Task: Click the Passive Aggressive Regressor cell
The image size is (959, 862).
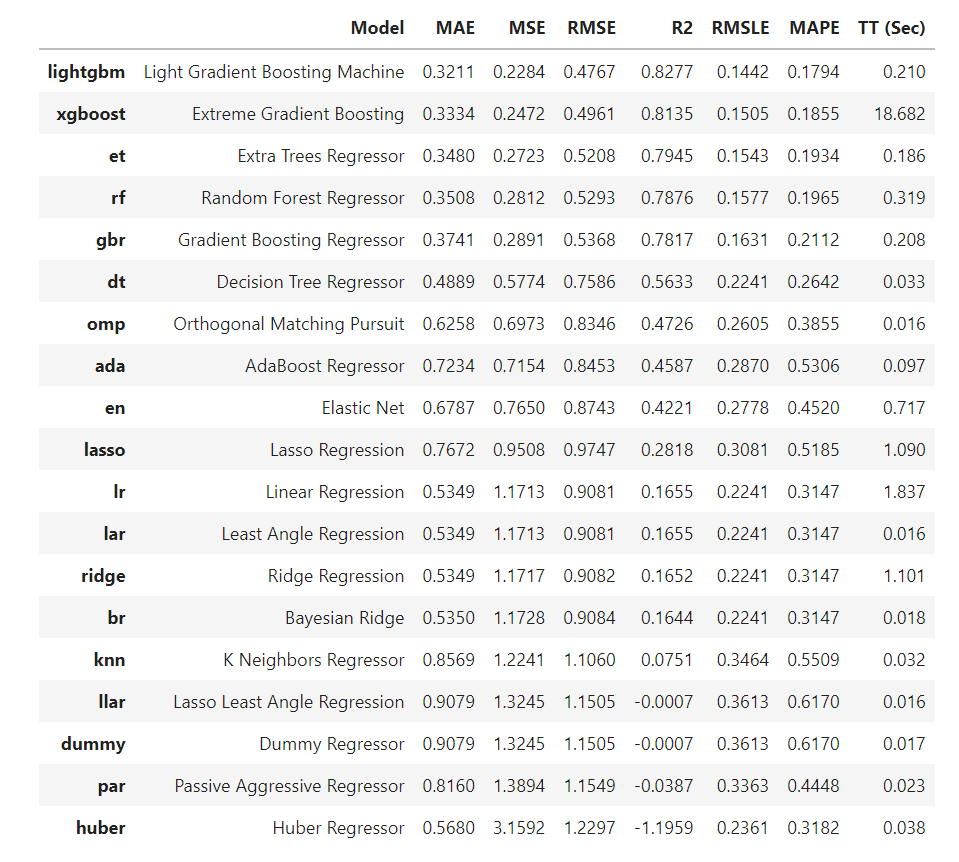Action: (289, 786)
